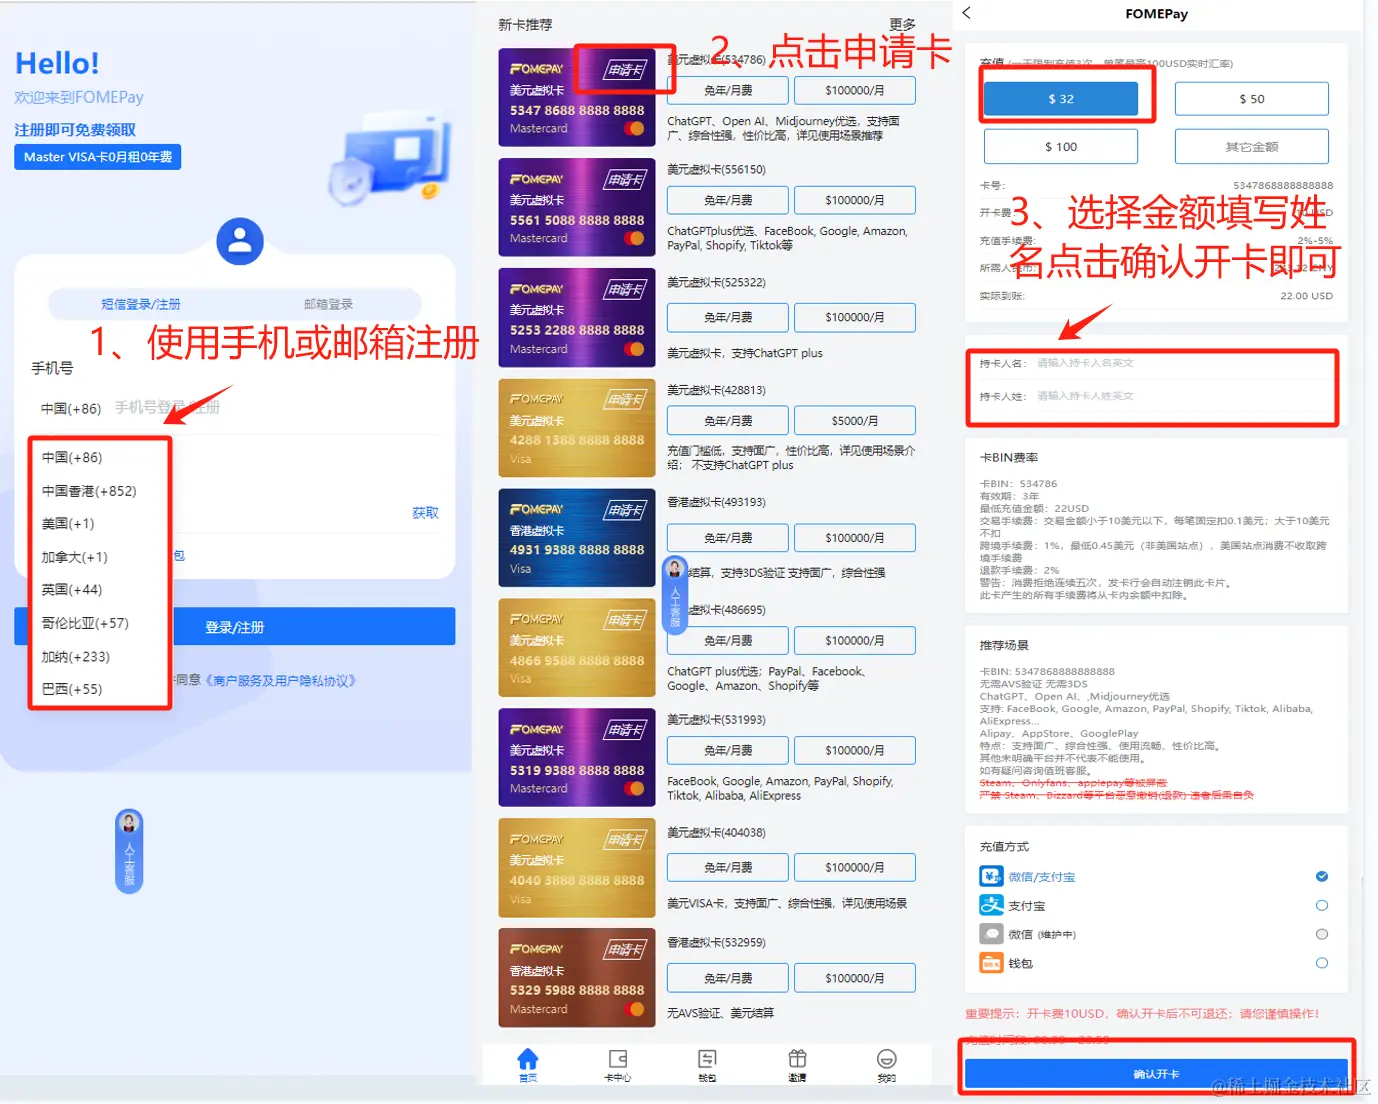Viewport: 1378px width, 1104px height.
Task: Click the 登录/注册 button
Action: [235, 627]
